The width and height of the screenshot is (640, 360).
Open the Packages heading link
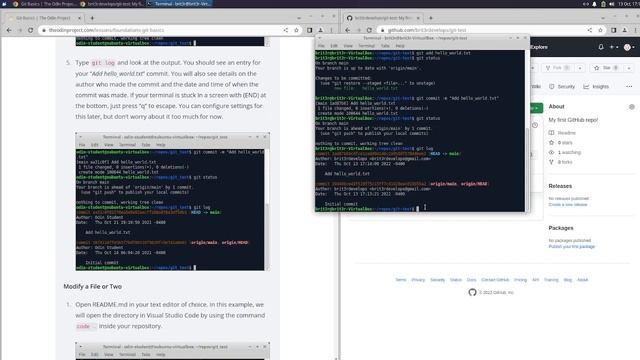click(561, 228)
